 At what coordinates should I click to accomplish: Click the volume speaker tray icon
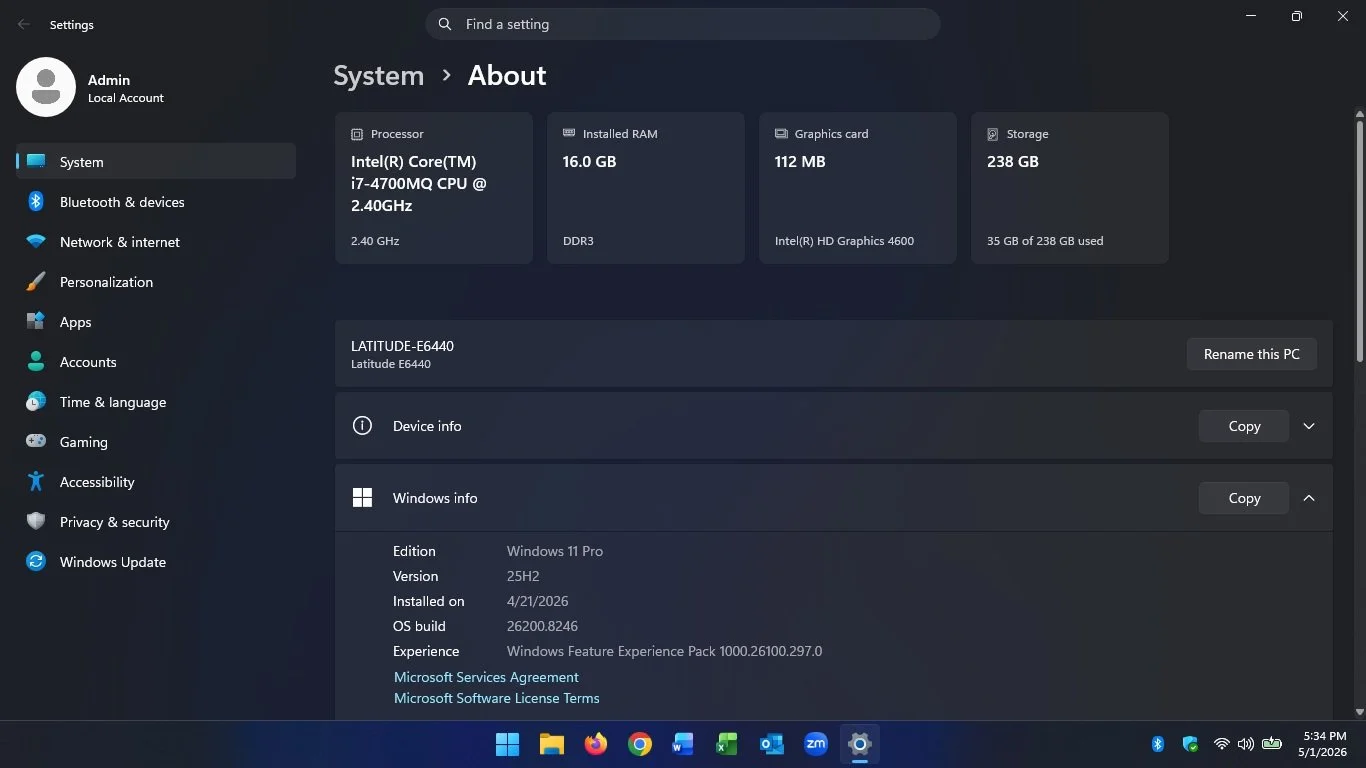pos(1245,744)
